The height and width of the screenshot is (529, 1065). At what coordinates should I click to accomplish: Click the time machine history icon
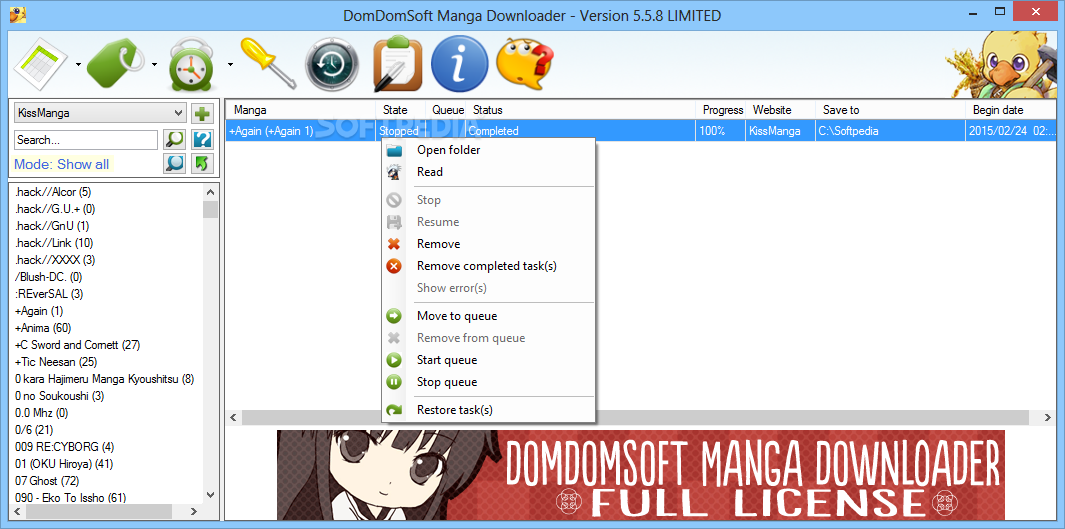(x=331, y=65)
